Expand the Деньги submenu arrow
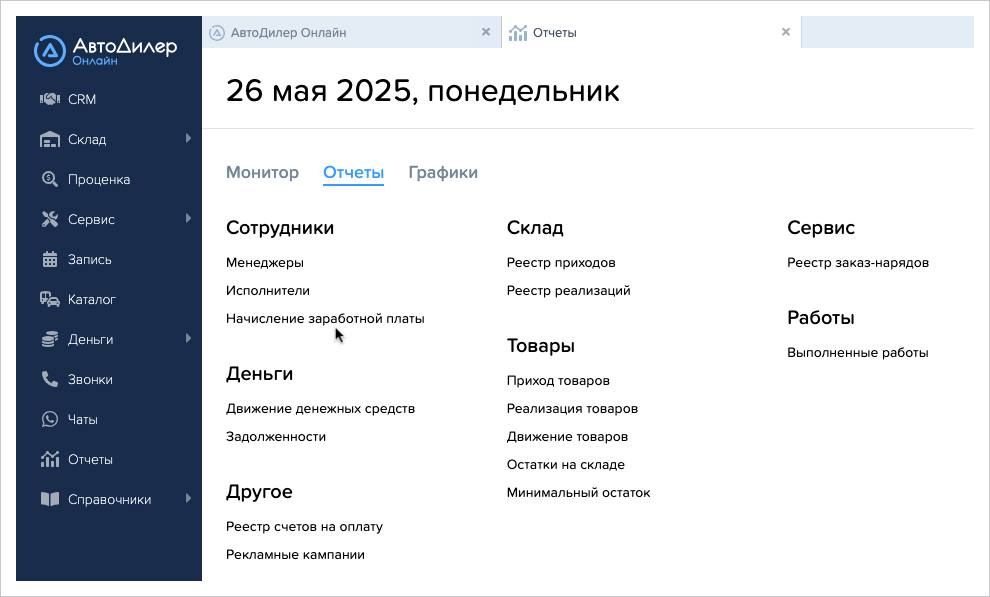 coord(188,338)
